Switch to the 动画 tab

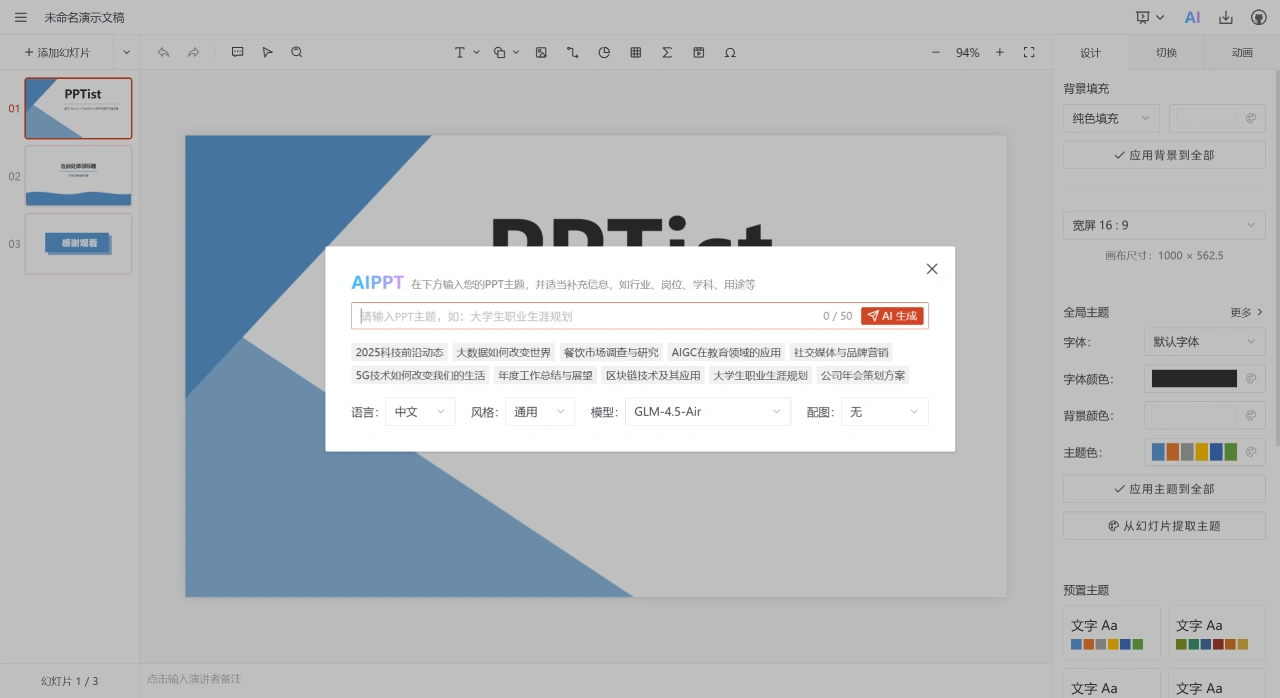(1242, 53)
